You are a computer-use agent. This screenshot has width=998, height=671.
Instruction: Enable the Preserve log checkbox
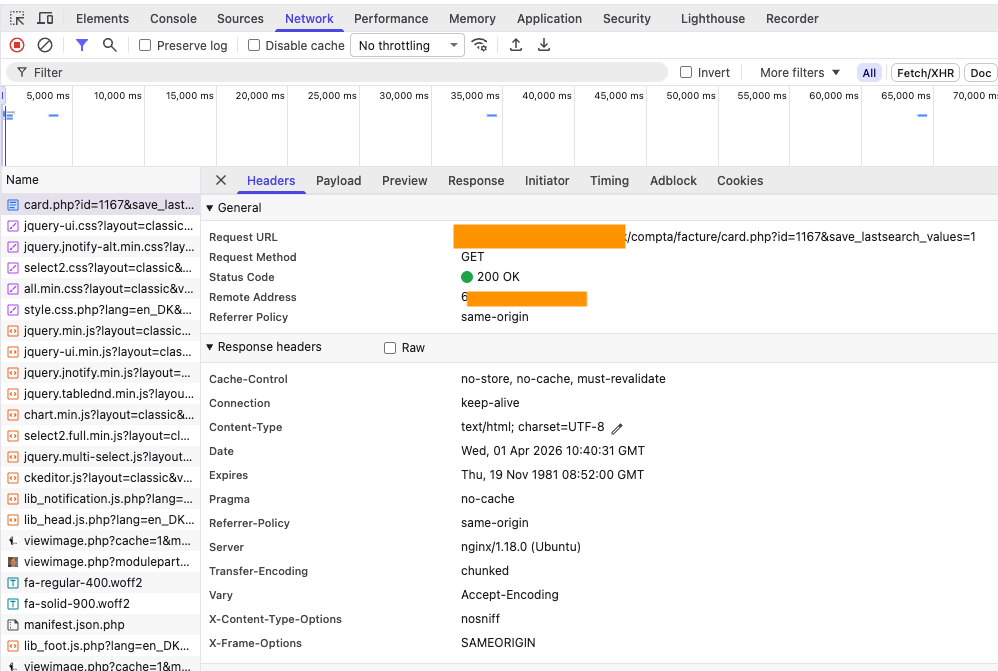click(145, 45)
